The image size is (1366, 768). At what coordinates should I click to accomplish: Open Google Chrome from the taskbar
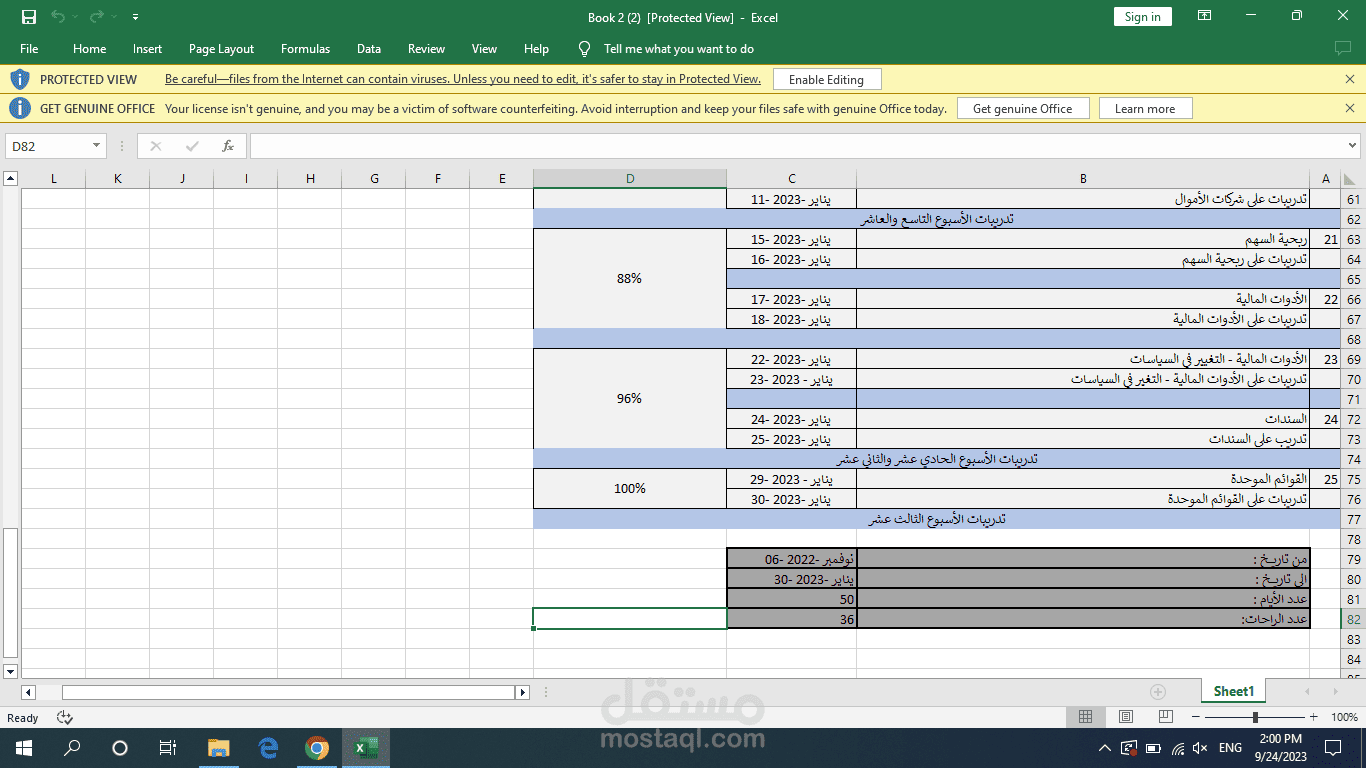click(317, 748)
